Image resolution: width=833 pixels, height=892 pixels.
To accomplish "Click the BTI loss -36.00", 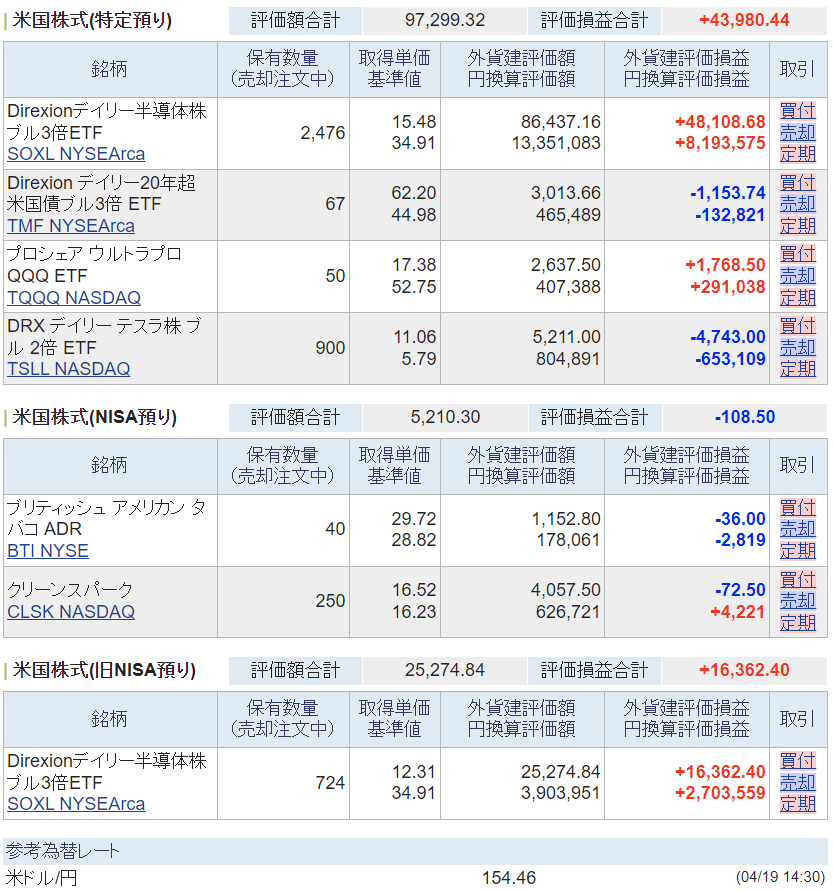I will tap(740, 519).
